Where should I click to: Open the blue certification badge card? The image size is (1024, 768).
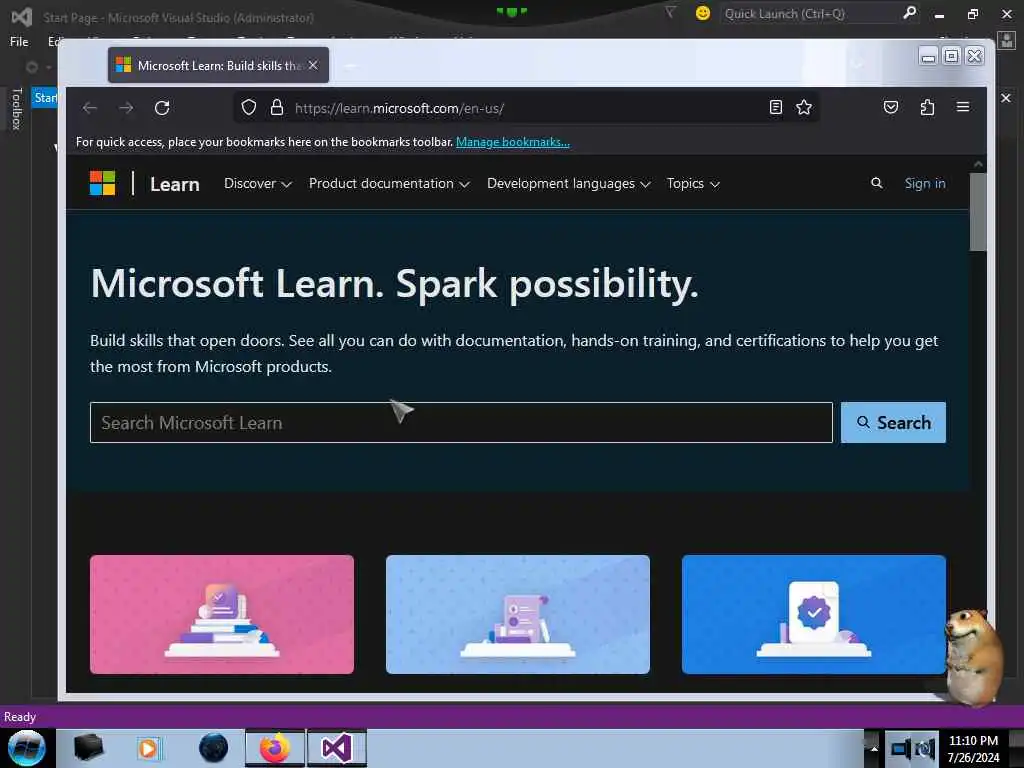click(813, 614)
